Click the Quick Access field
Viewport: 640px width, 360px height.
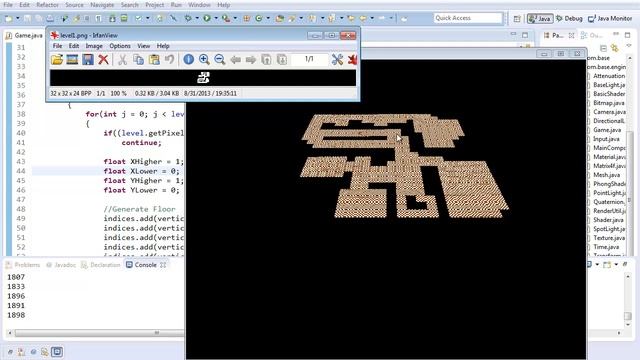tap(468, 18)
